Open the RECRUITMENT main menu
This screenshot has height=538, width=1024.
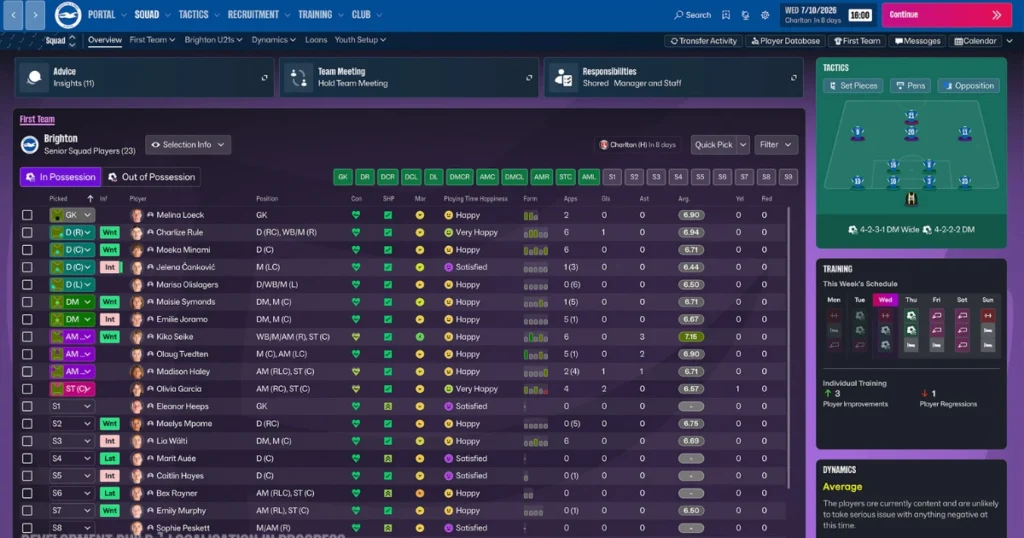[x=258, y=14]
